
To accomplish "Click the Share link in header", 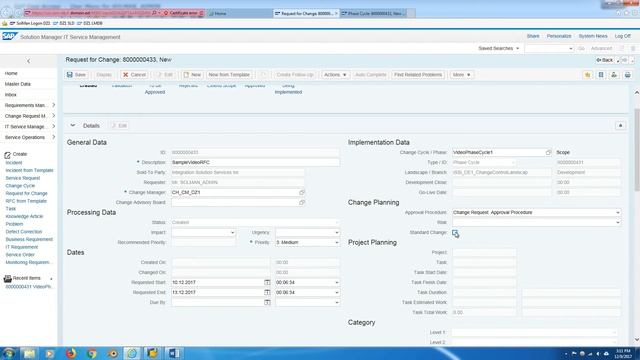I will [533, 36].
